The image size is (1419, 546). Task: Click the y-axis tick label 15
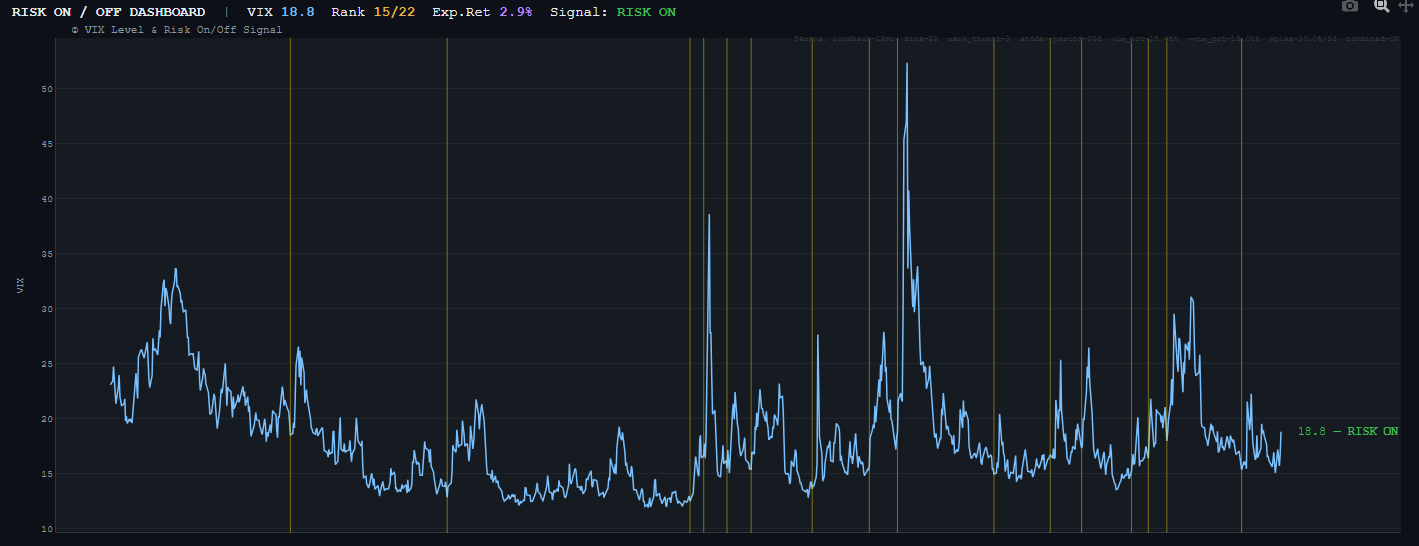46,474
